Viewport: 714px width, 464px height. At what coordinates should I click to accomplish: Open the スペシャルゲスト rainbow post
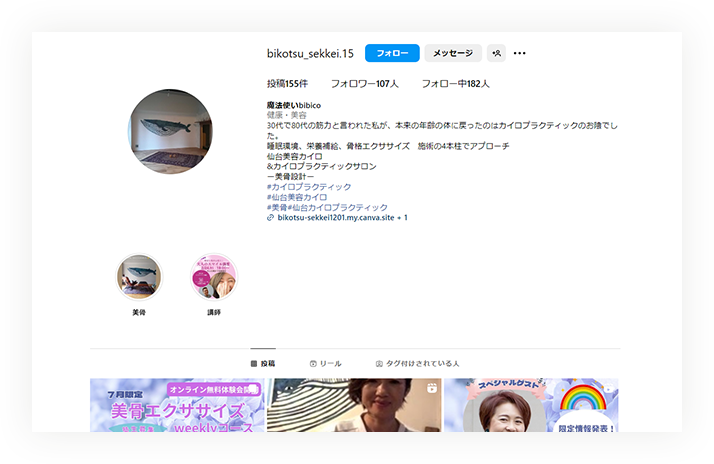(x=531, y=405)
